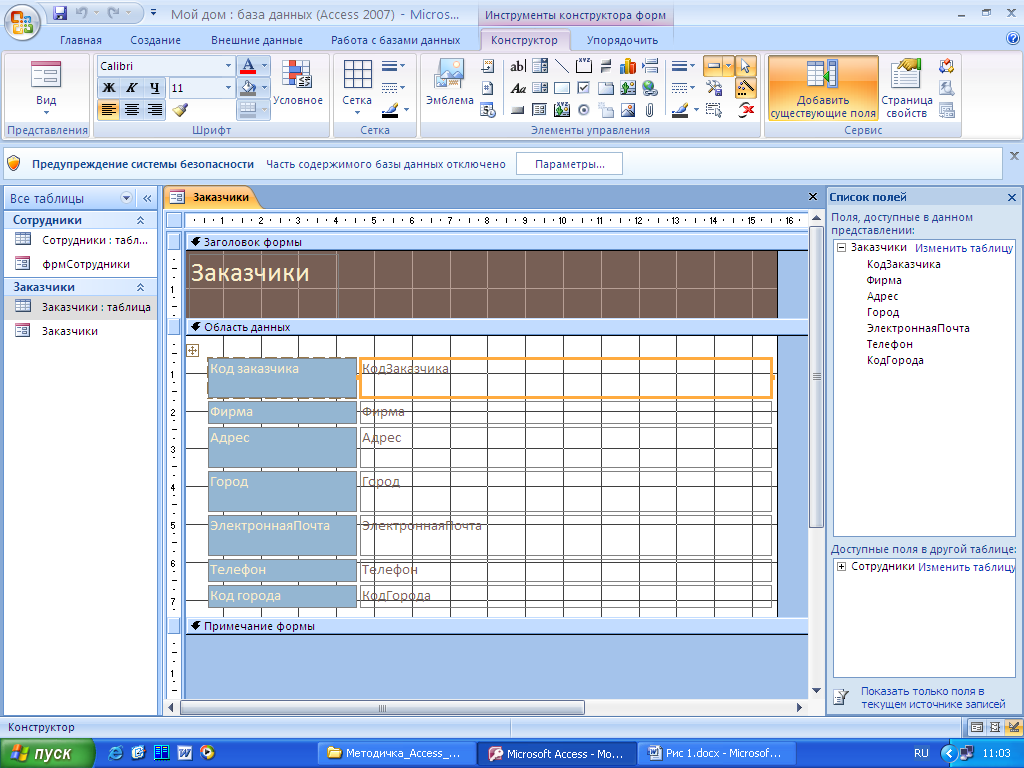The image size is (1024, 768).
Task: Insert a logo with the Эмблема button
Action: [x=449, y=82]
